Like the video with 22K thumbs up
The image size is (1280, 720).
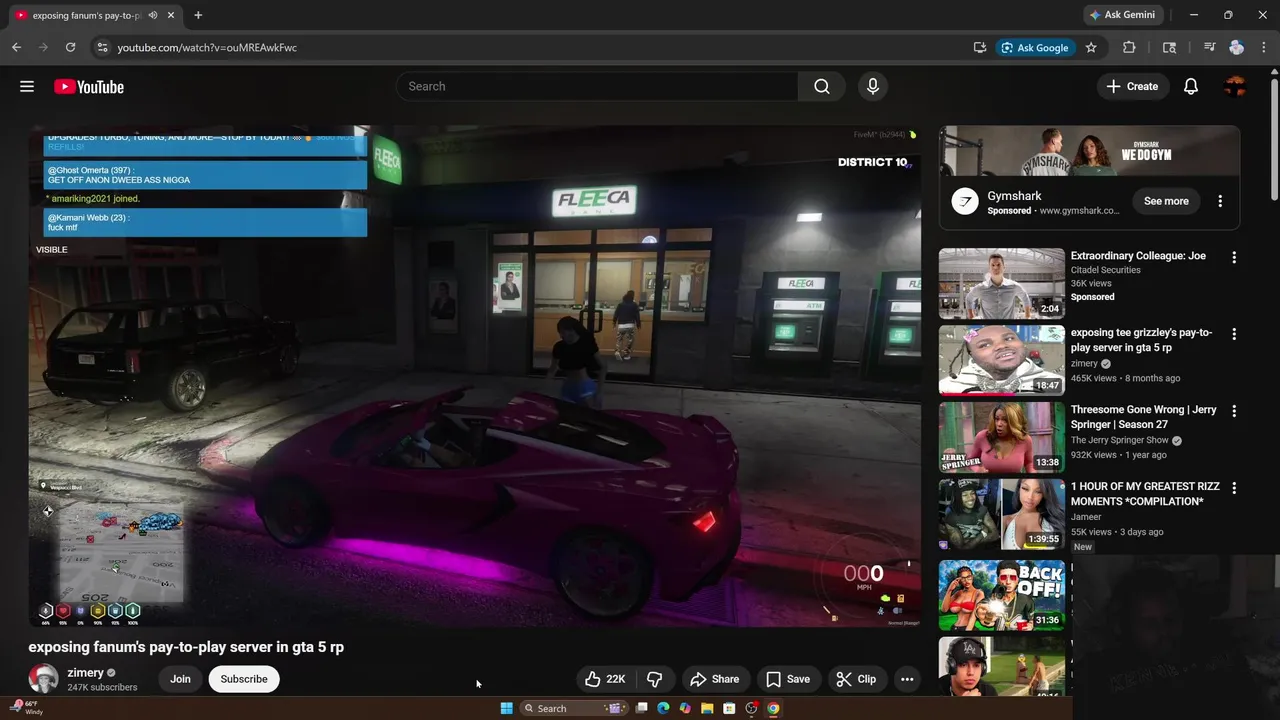605,679
